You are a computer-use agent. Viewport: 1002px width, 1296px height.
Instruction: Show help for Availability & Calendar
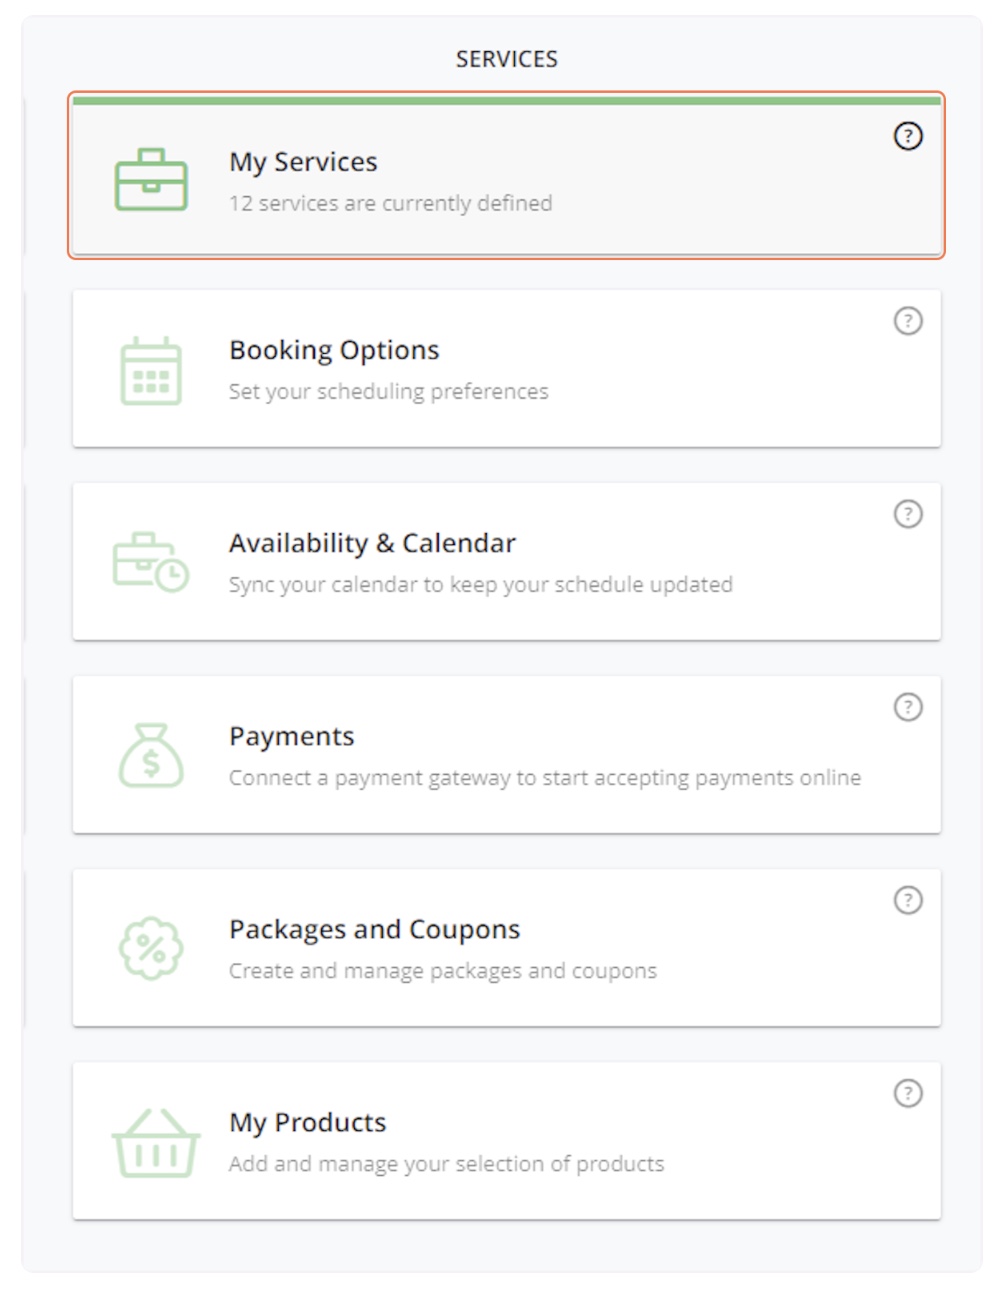point(907,514)
